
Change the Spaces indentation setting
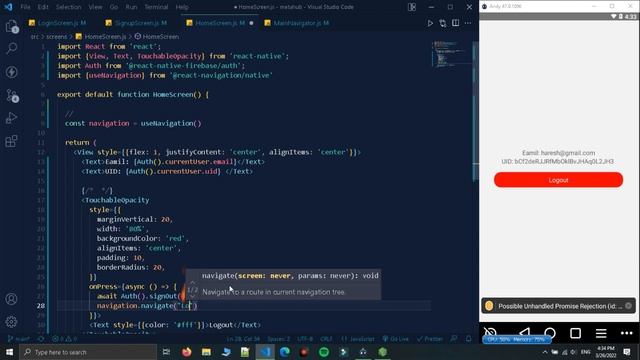[278, 339]
